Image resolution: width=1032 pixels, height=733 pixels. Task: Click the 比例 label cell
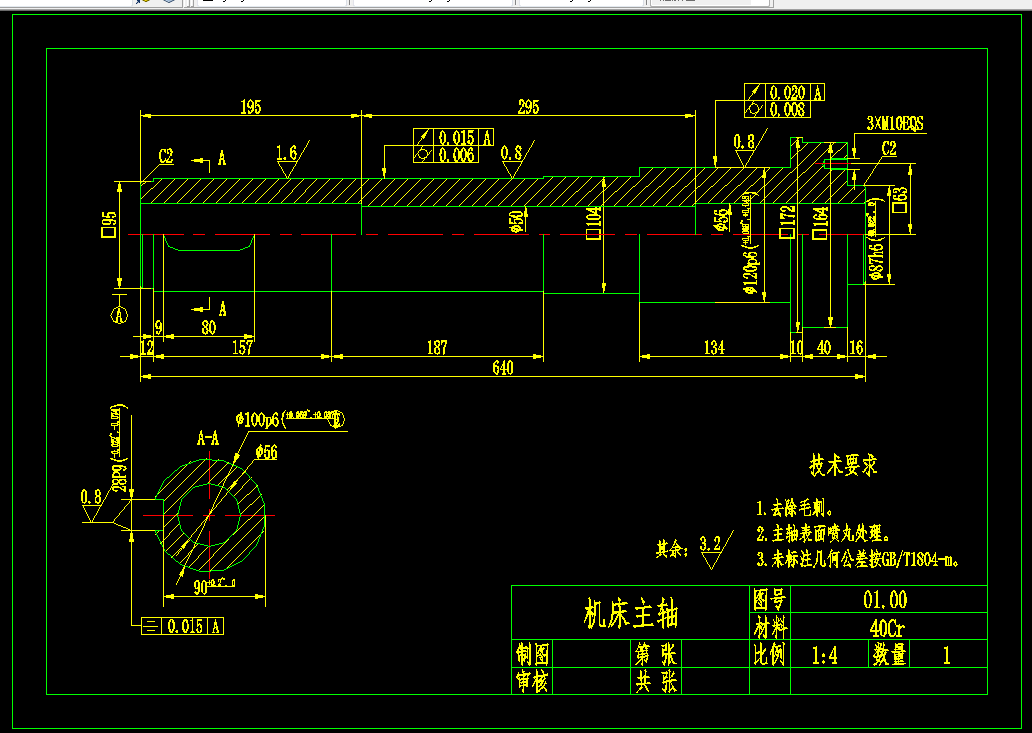coord(769,655)
